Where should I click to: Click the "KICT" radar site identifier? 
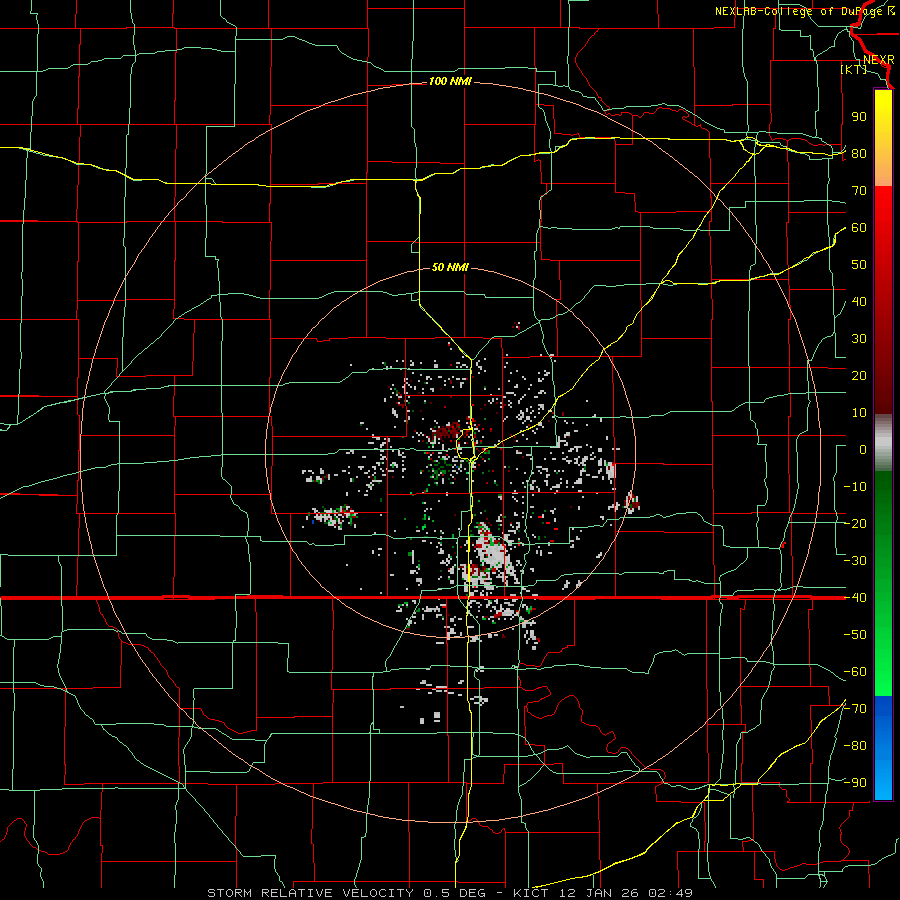530,893
